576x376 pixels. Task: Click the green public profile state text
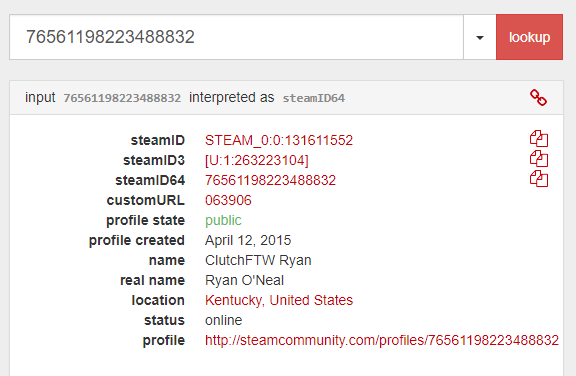pos(223,221)
